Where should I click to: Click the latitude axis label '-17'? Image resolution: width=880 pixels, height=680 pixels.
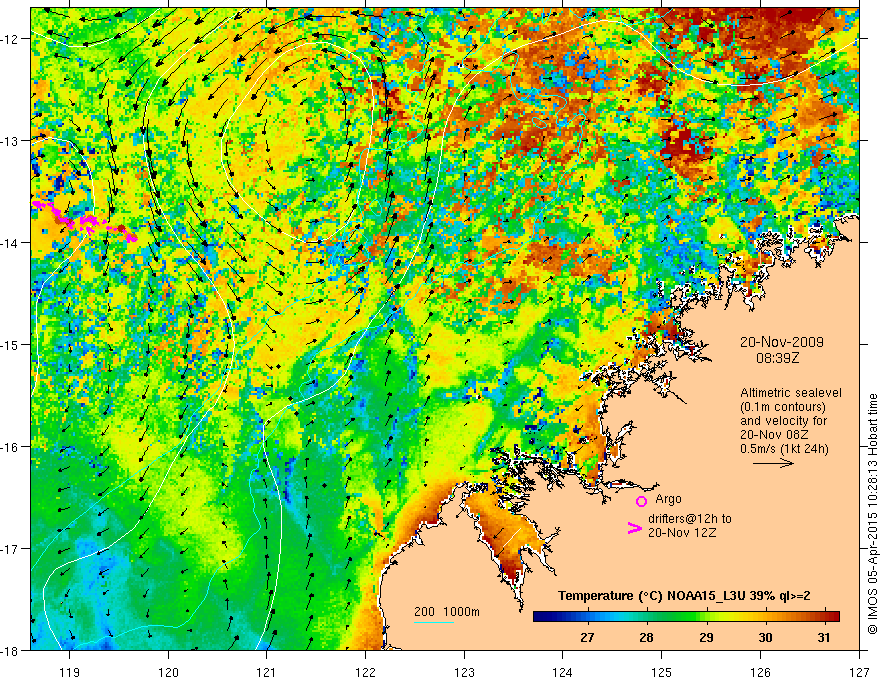tap(11, 548)
